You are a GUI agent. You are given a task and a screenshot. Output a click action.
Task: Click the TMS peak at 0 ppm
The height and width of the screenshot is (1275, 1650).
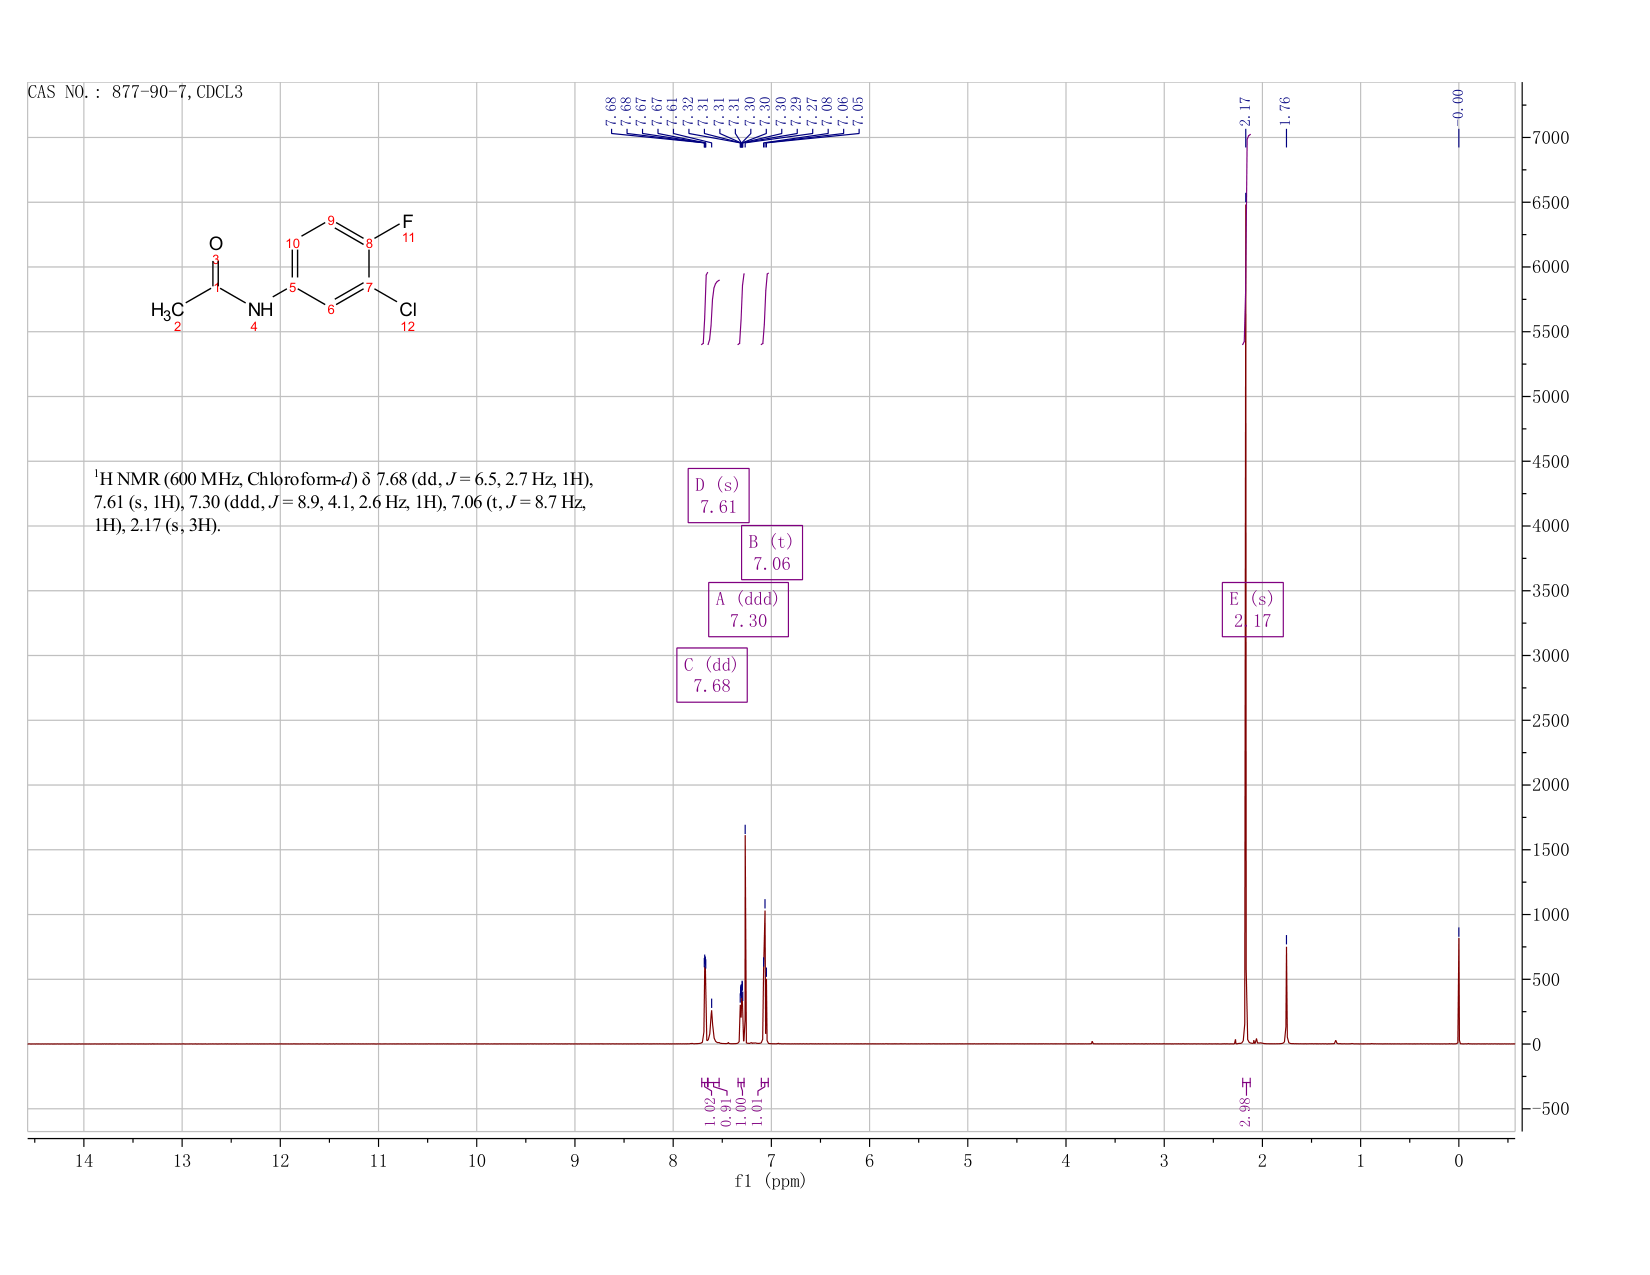click(1458, 990)
